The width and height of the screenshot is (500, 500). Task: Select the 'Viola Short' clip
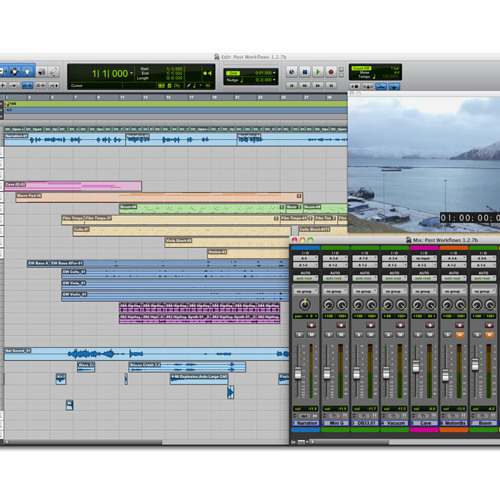pos(227,242)
